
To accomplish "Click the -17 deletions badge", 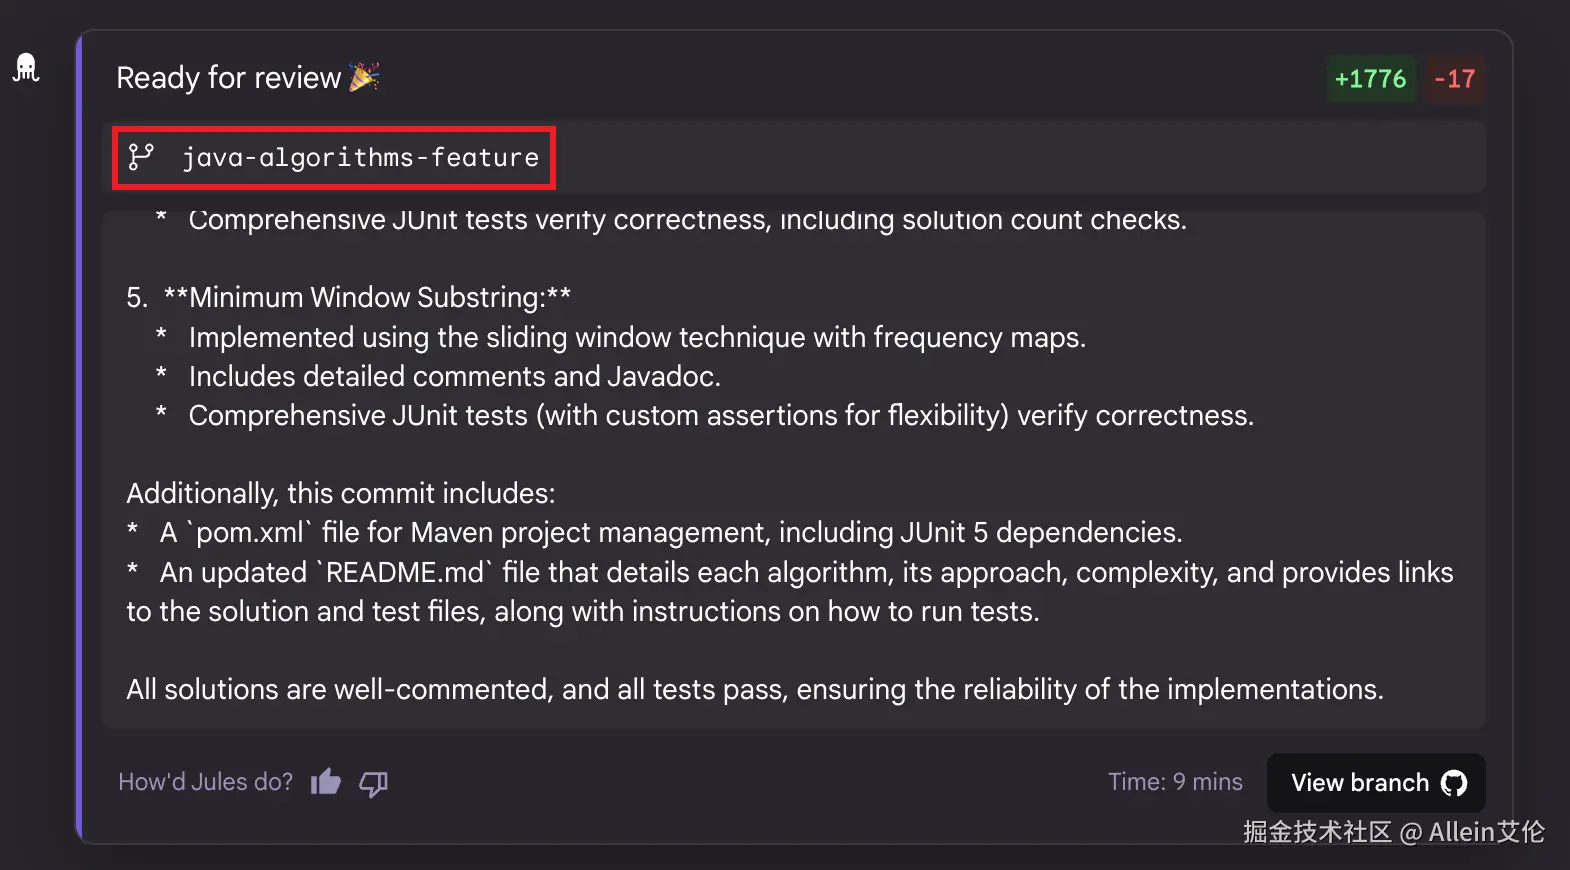I will pyautogui.click(x=1455, y=79).
